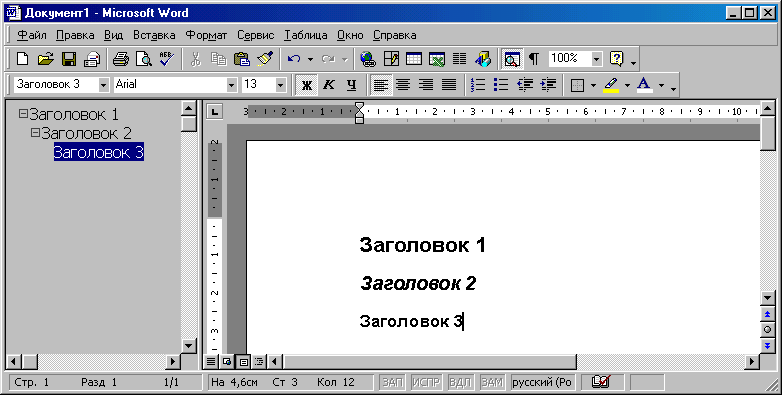Click the ИСПР track changes indicator

[426, 382]
